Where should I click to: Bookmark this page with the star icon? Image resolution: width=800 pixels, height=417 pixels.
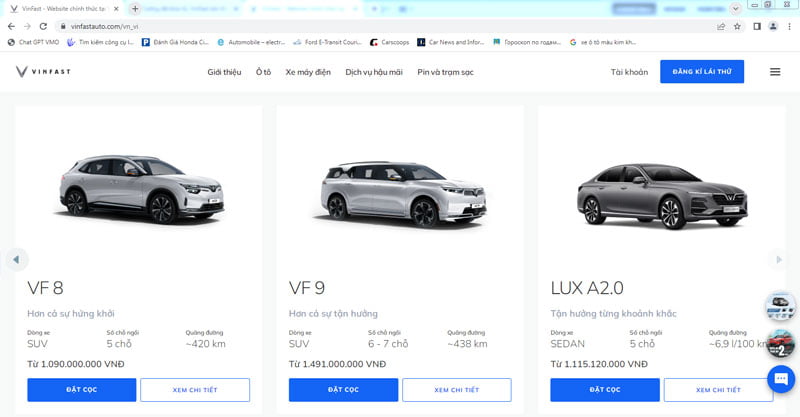[x=737, y=26]
